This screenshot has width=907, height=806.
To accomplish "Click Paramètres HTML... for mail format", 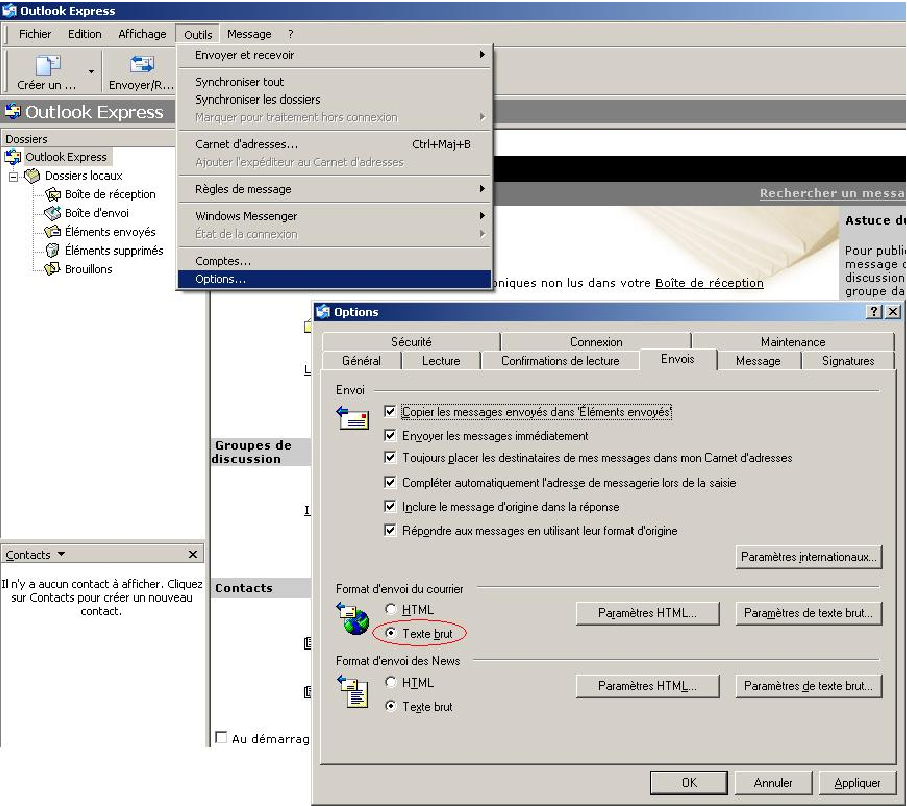I will pyautogui.click(x=647, y=613).
